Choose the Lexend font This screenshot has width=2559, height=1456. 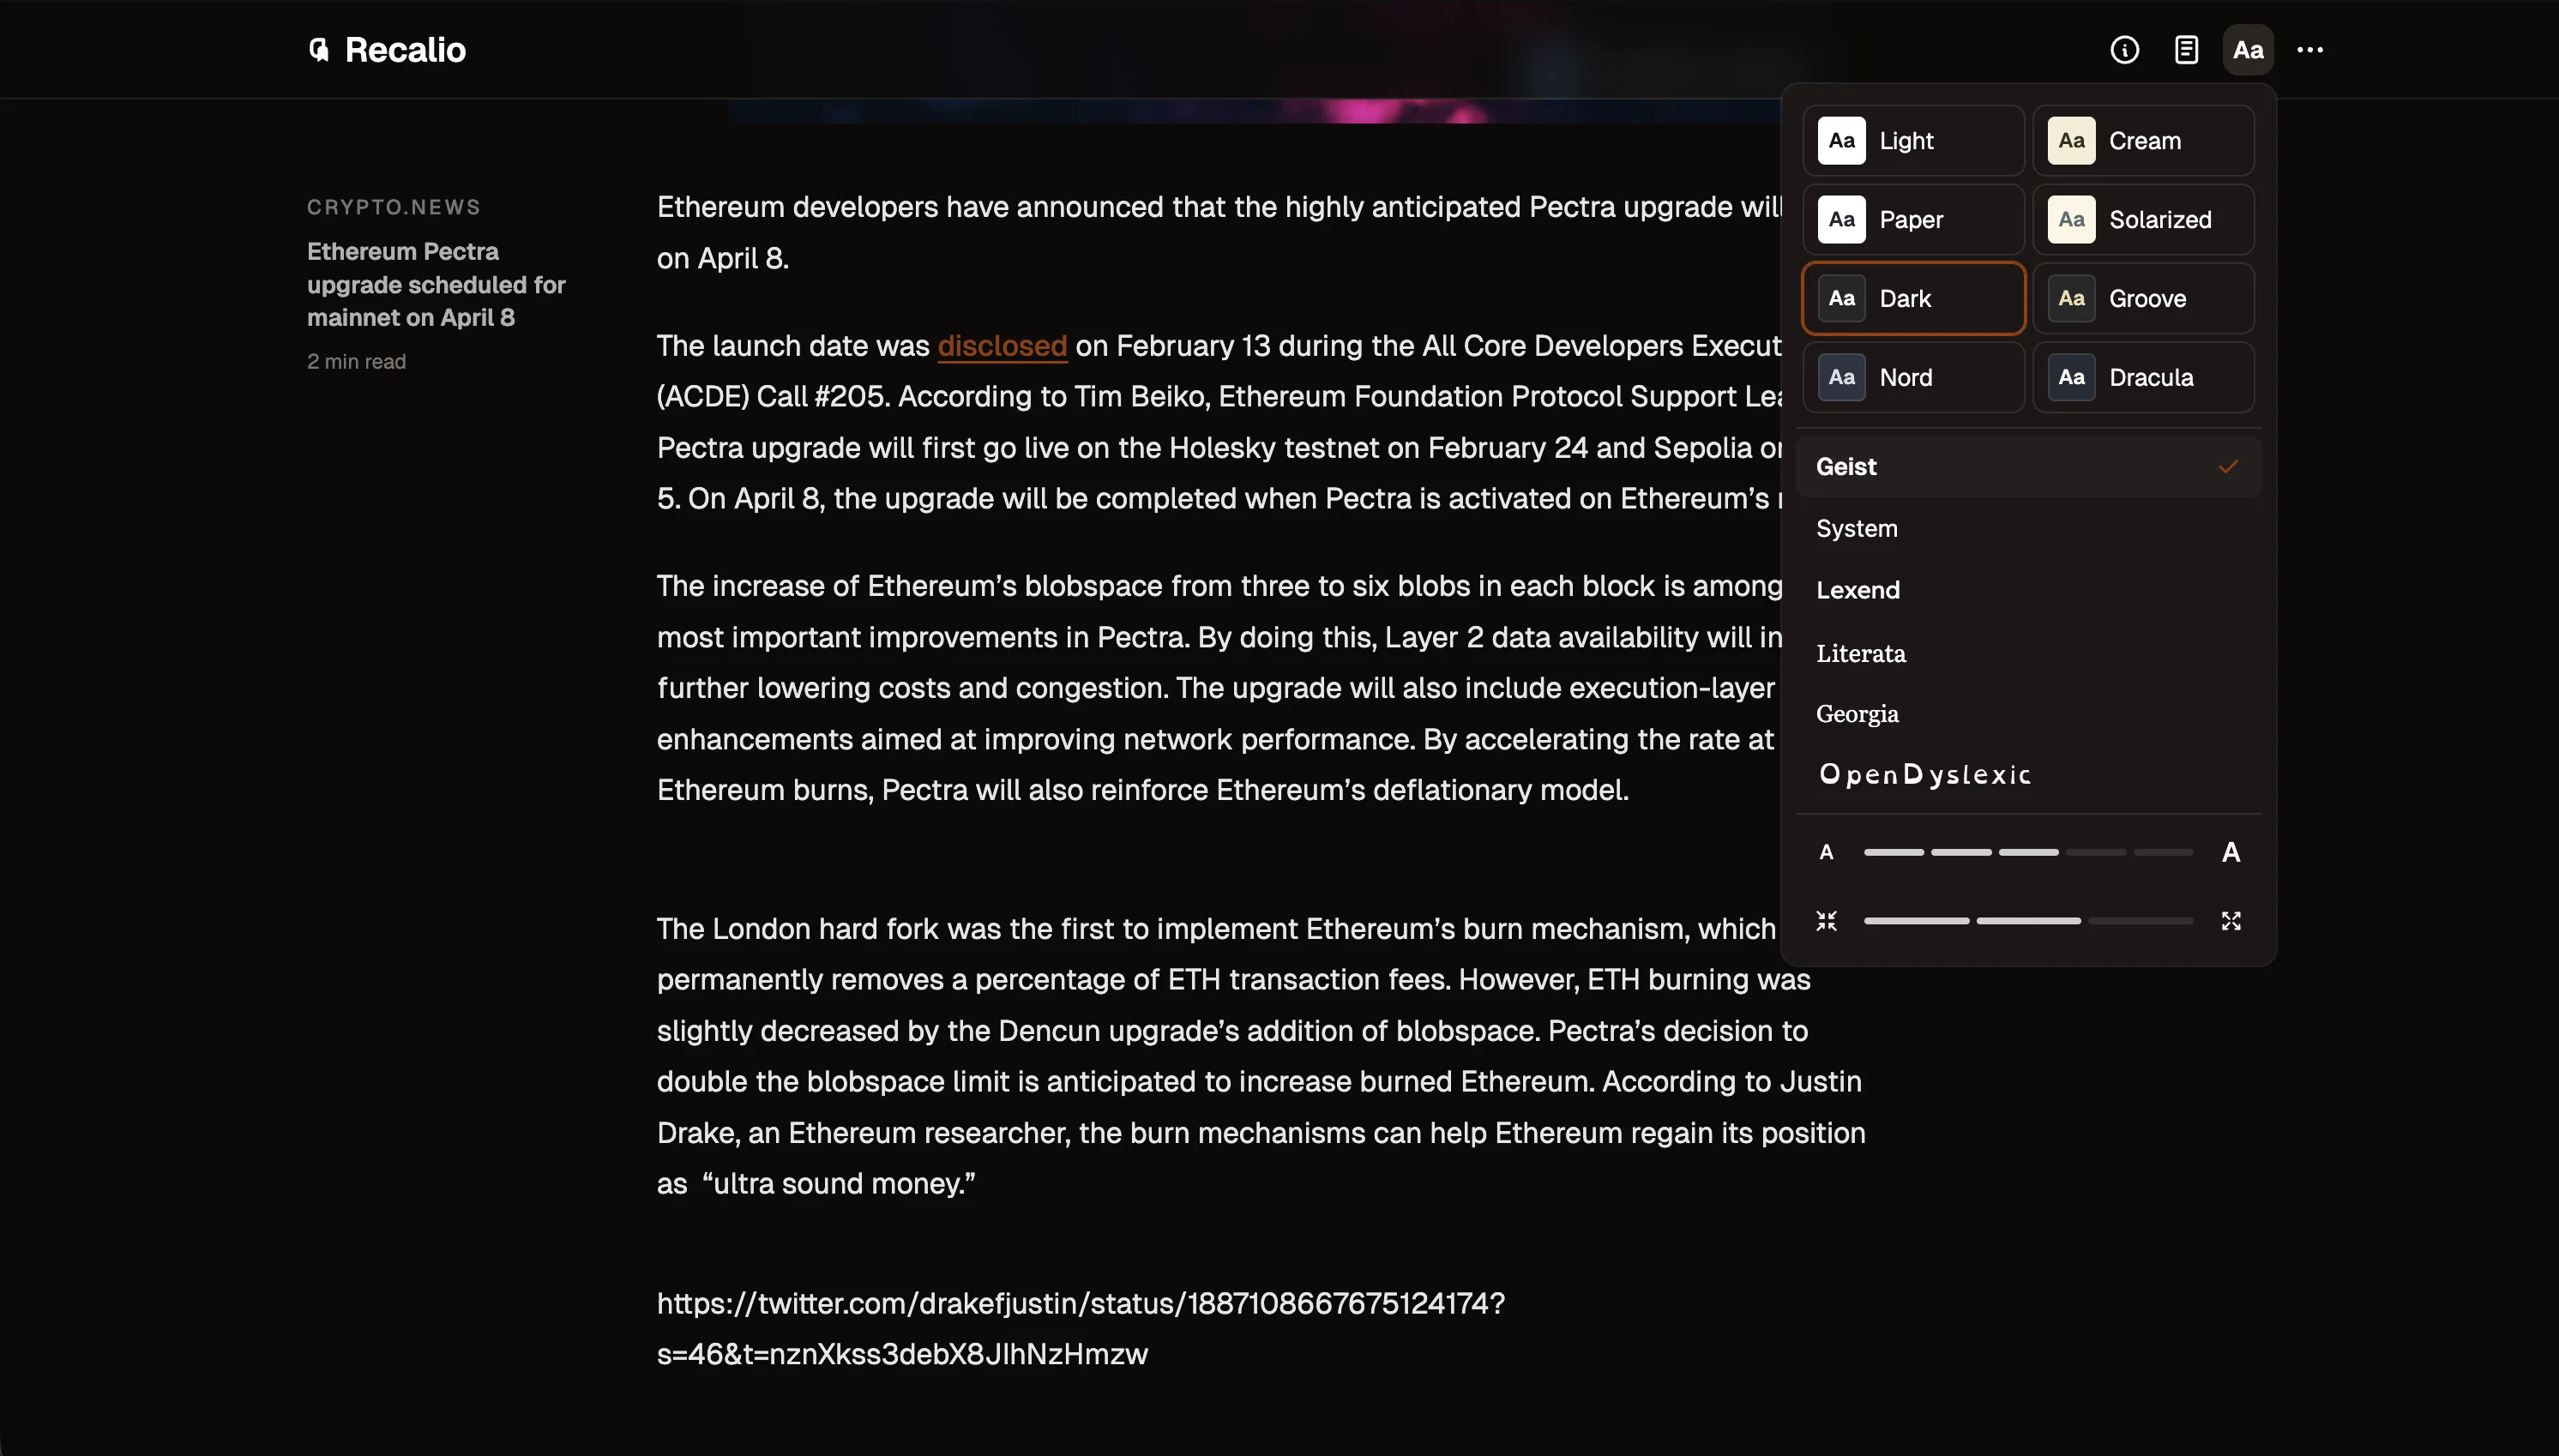(1857, 590)
